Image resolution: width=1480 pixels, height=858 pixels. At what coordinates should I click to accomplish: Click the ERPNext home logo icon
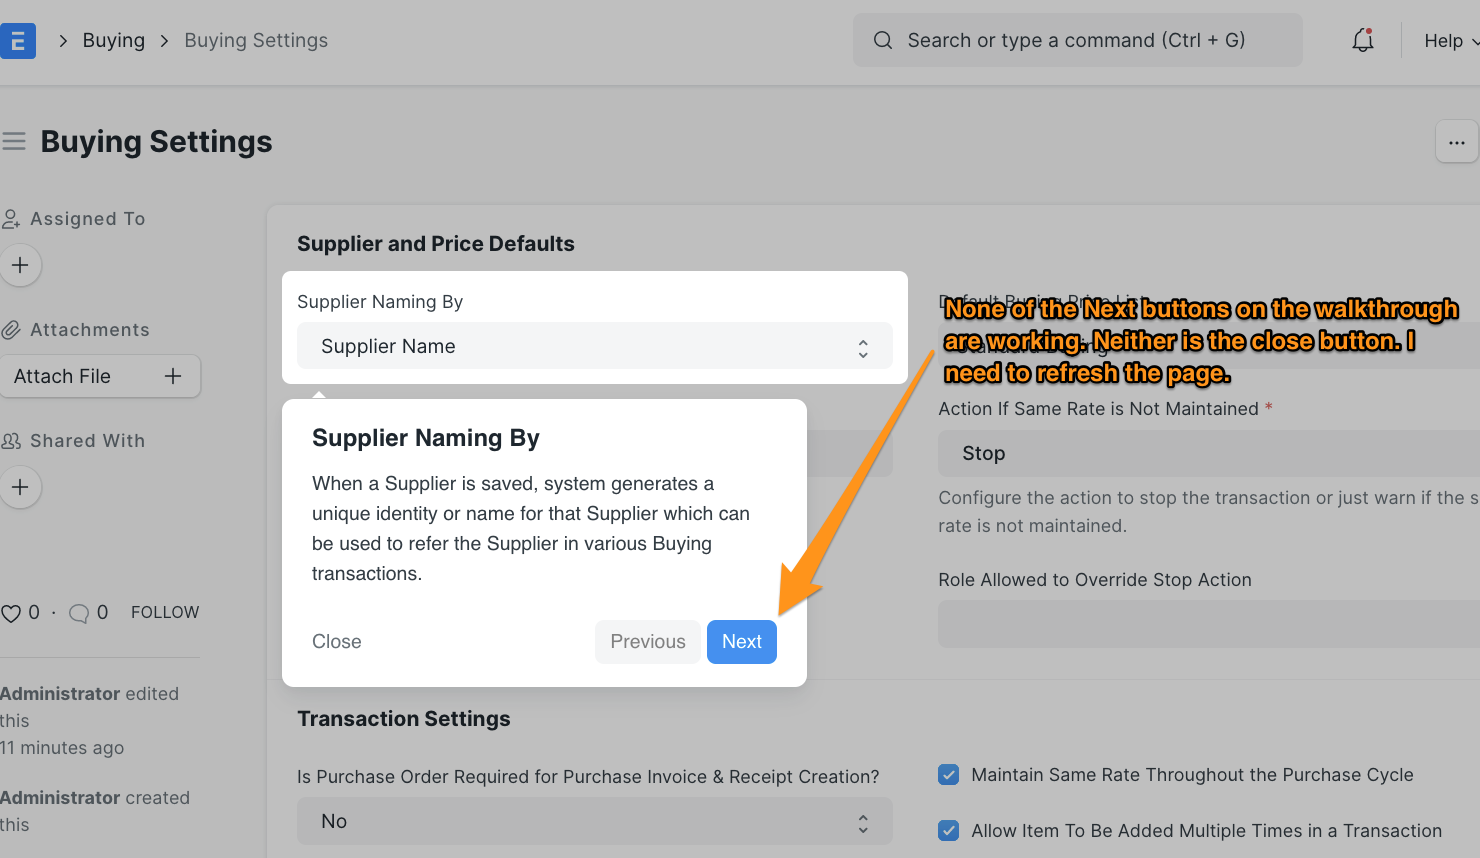pyautogui.click(x=17, y=41)
